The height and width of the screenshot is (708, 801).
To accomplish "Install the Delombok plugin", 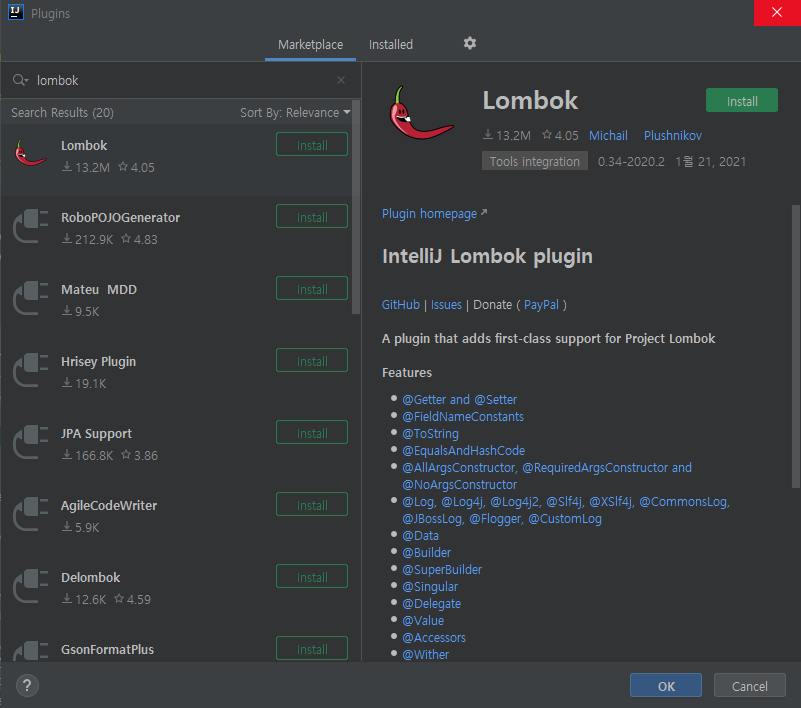I will (x=312, y=577).
